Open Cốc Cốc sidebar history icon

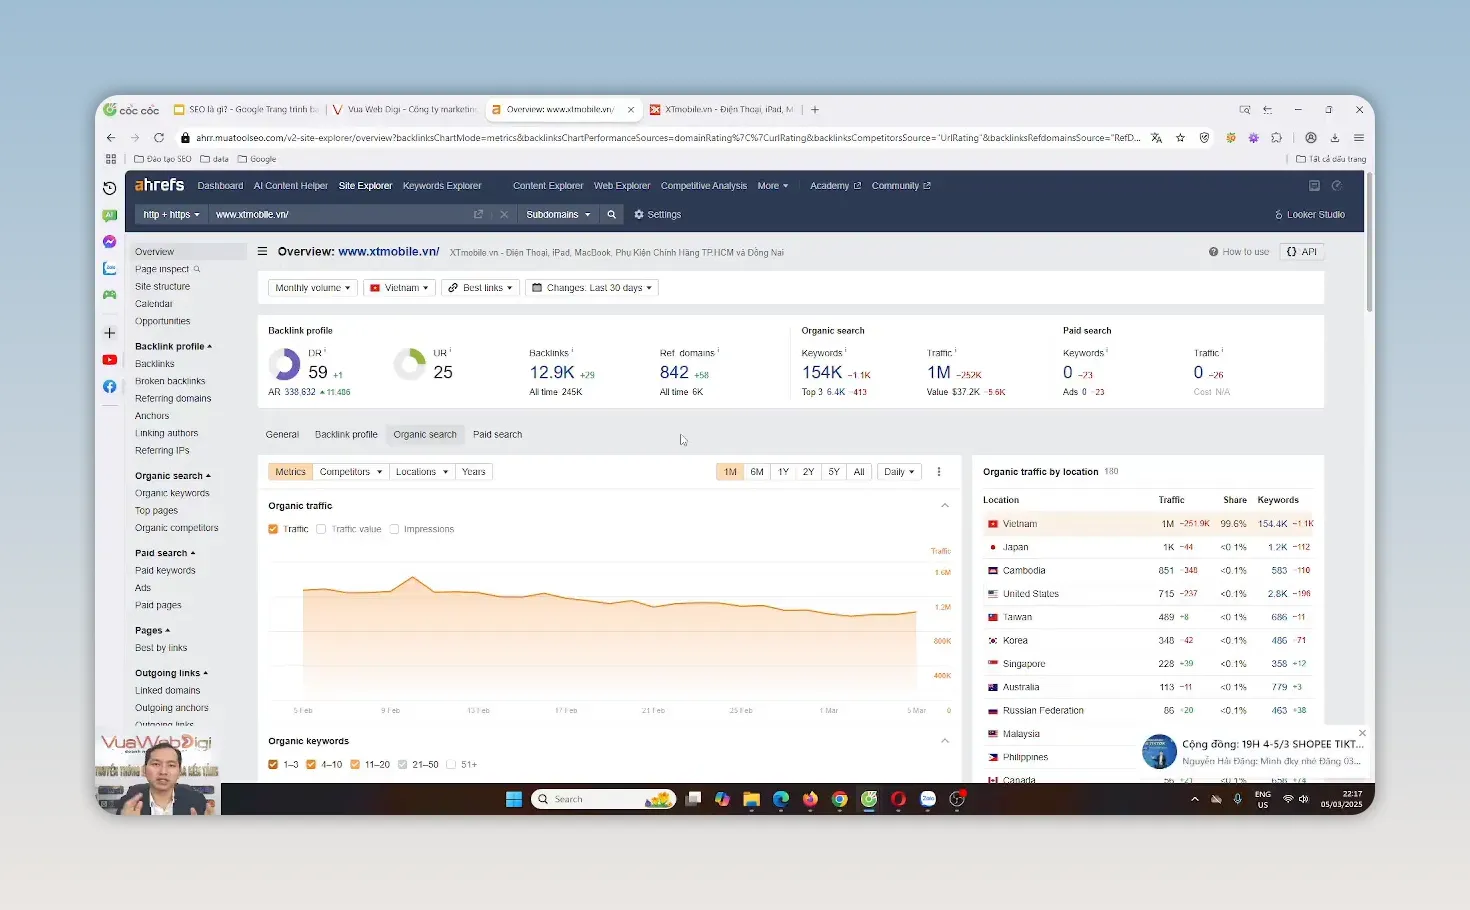110,188
